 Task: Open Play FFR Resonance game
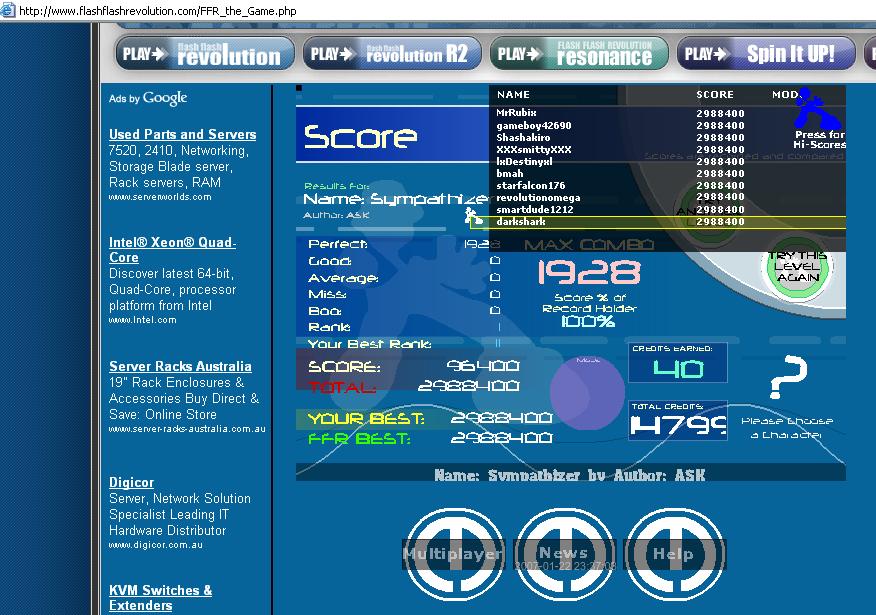coord(579,54)
